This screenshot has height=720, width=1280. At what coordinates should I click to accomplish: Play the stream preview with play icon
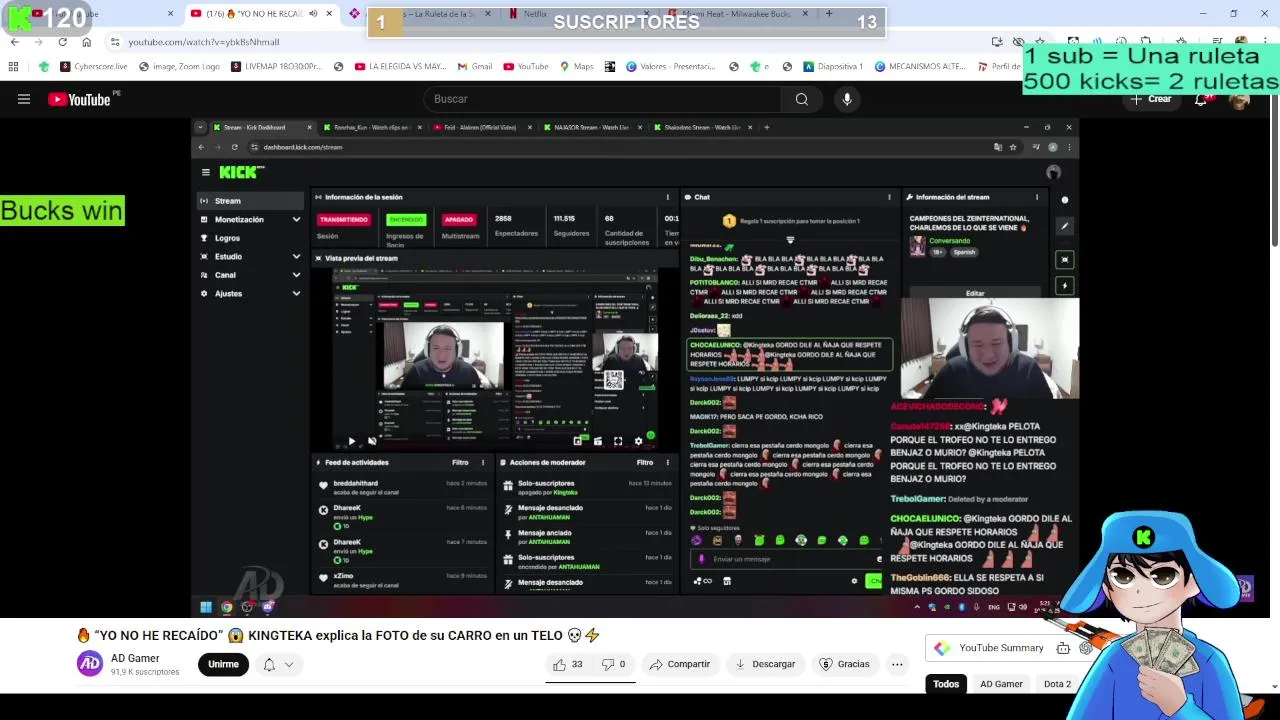[x=351, y=441]
